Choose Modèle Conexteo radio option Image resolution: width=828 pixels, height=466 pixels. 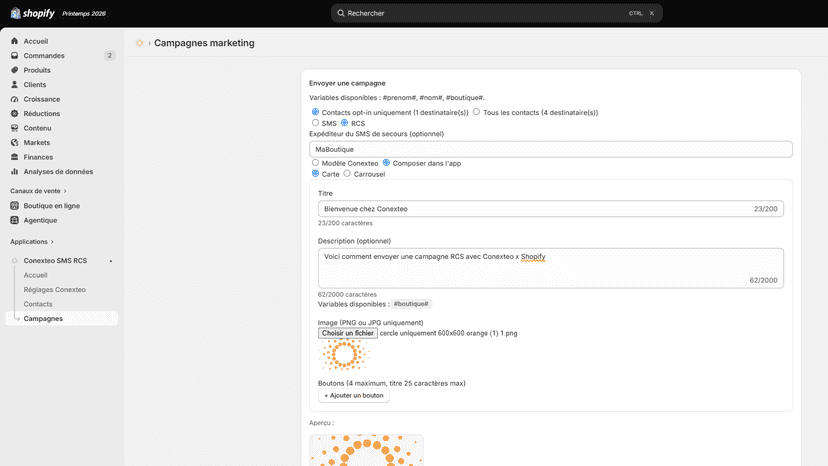coord(315,163)
